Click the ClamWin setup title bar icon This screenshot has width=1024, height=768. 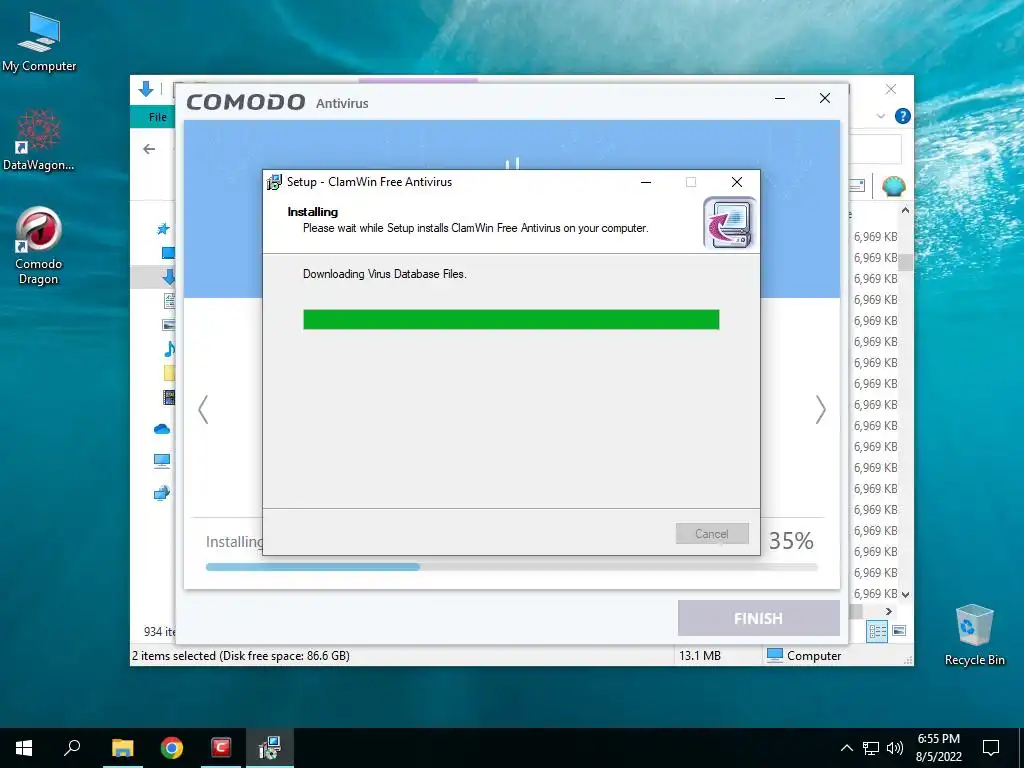tap(274, 182)
